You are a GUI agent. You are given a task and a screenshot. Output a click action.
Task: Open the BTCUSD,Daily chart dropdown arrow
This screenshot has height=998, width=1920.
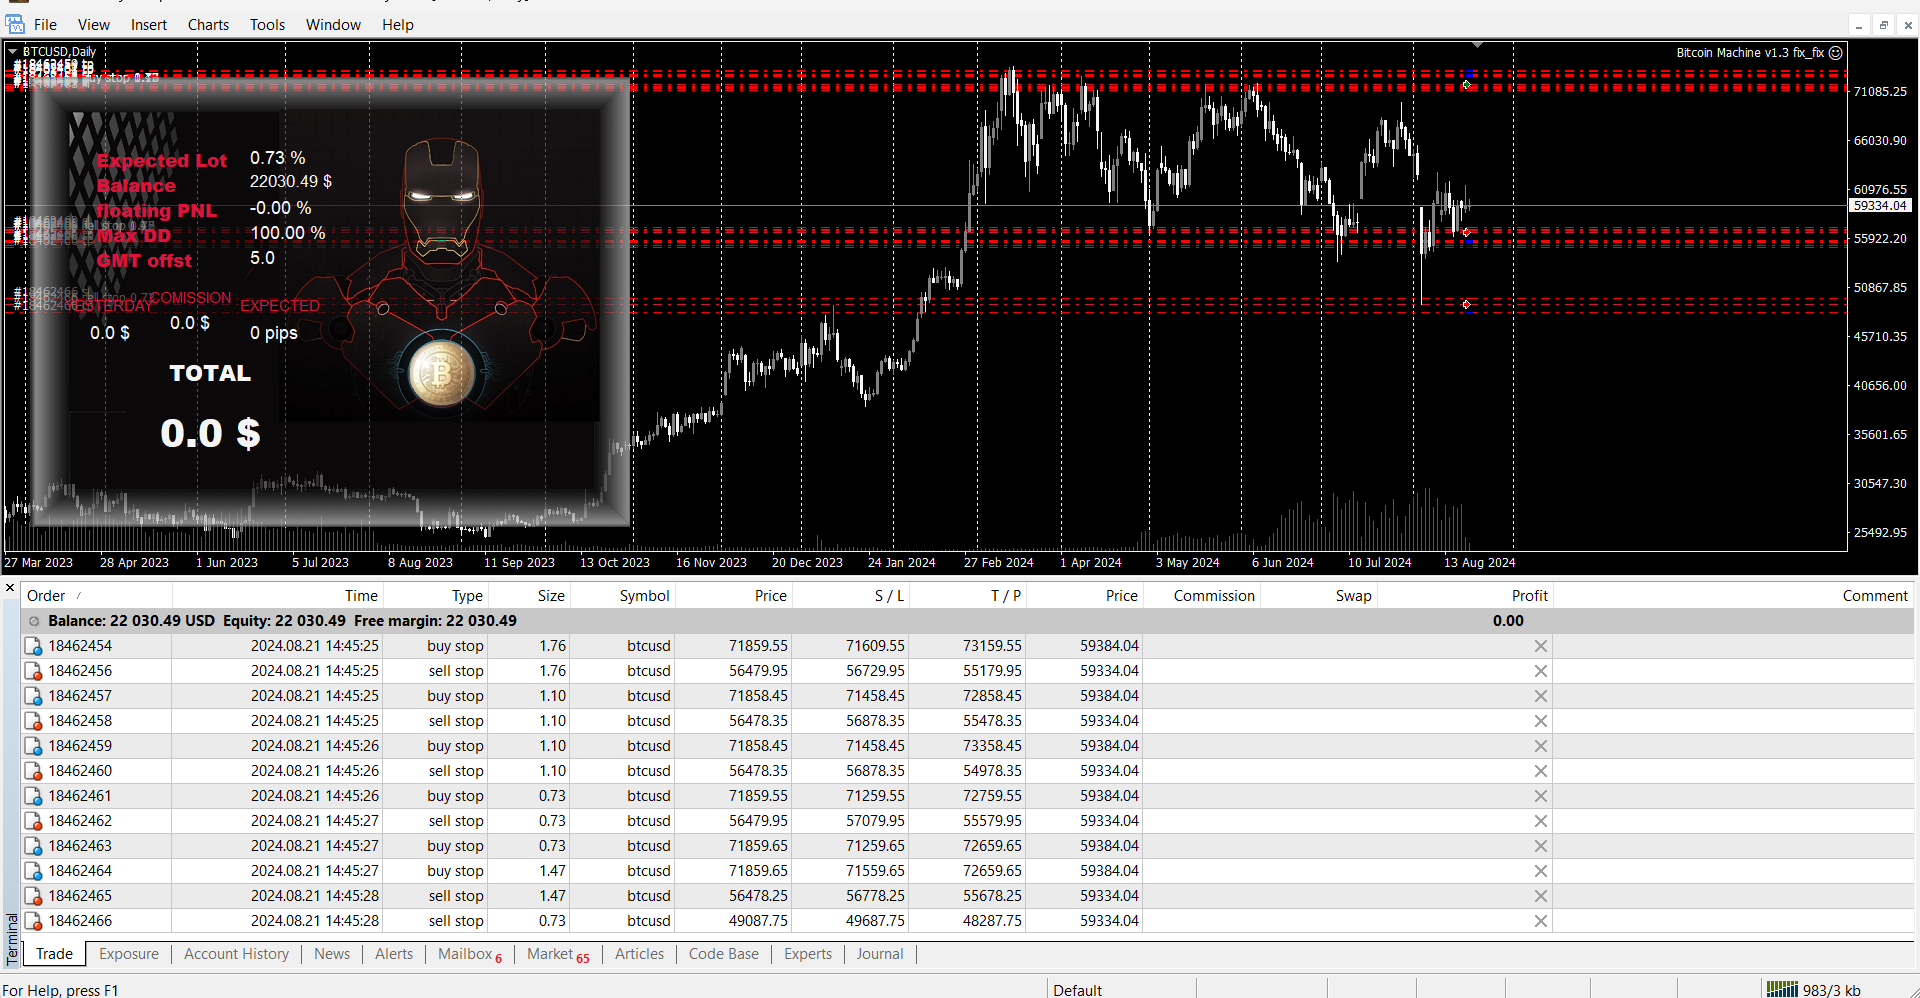(12, 51)
